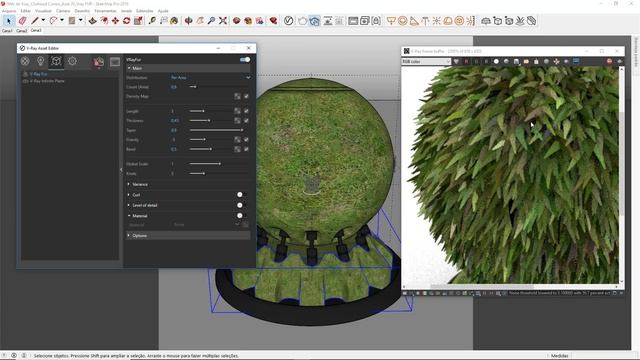The image size is (640, 360).
Task: Select the Scale tool
Action: tap(138, 20)
